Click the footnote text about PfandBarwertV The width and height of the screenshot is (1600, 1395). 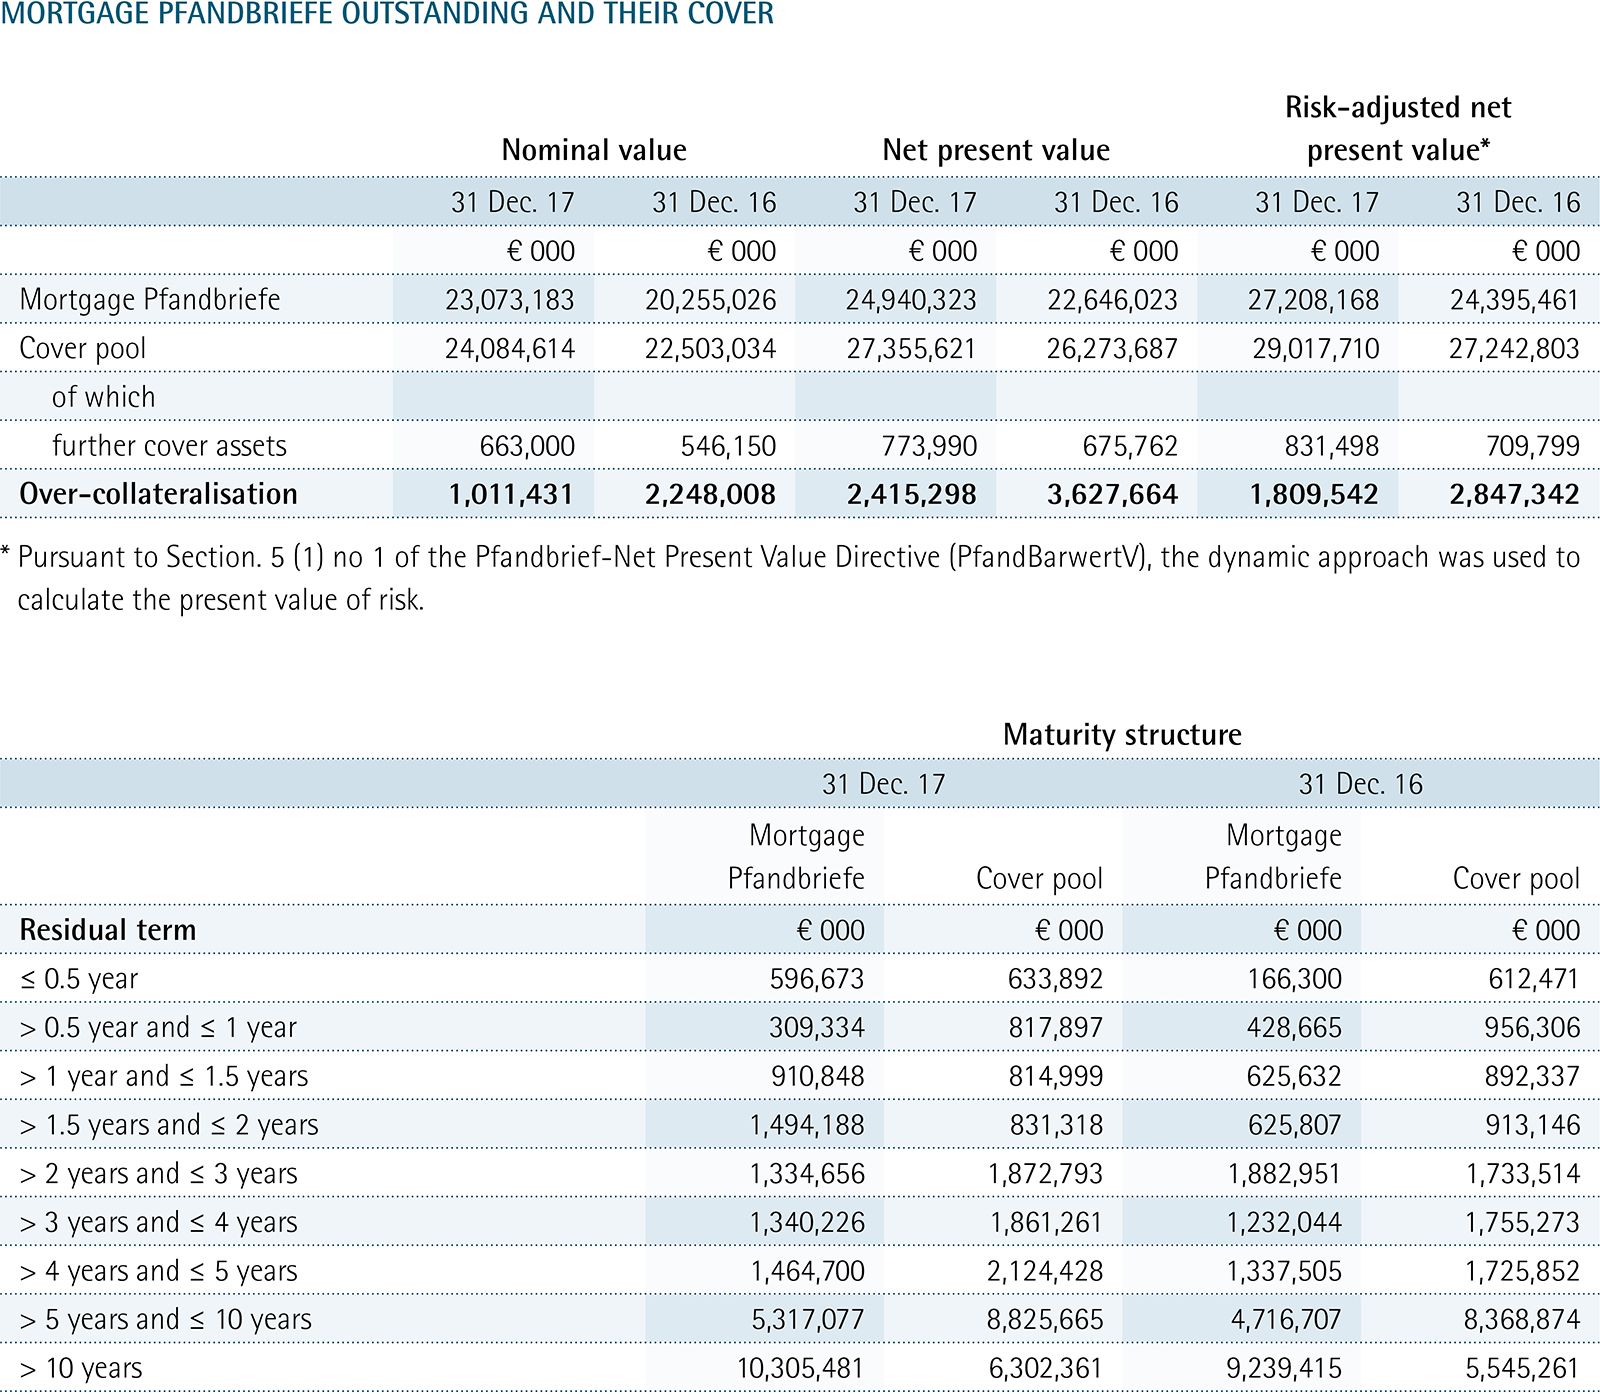tap(798, 578)
